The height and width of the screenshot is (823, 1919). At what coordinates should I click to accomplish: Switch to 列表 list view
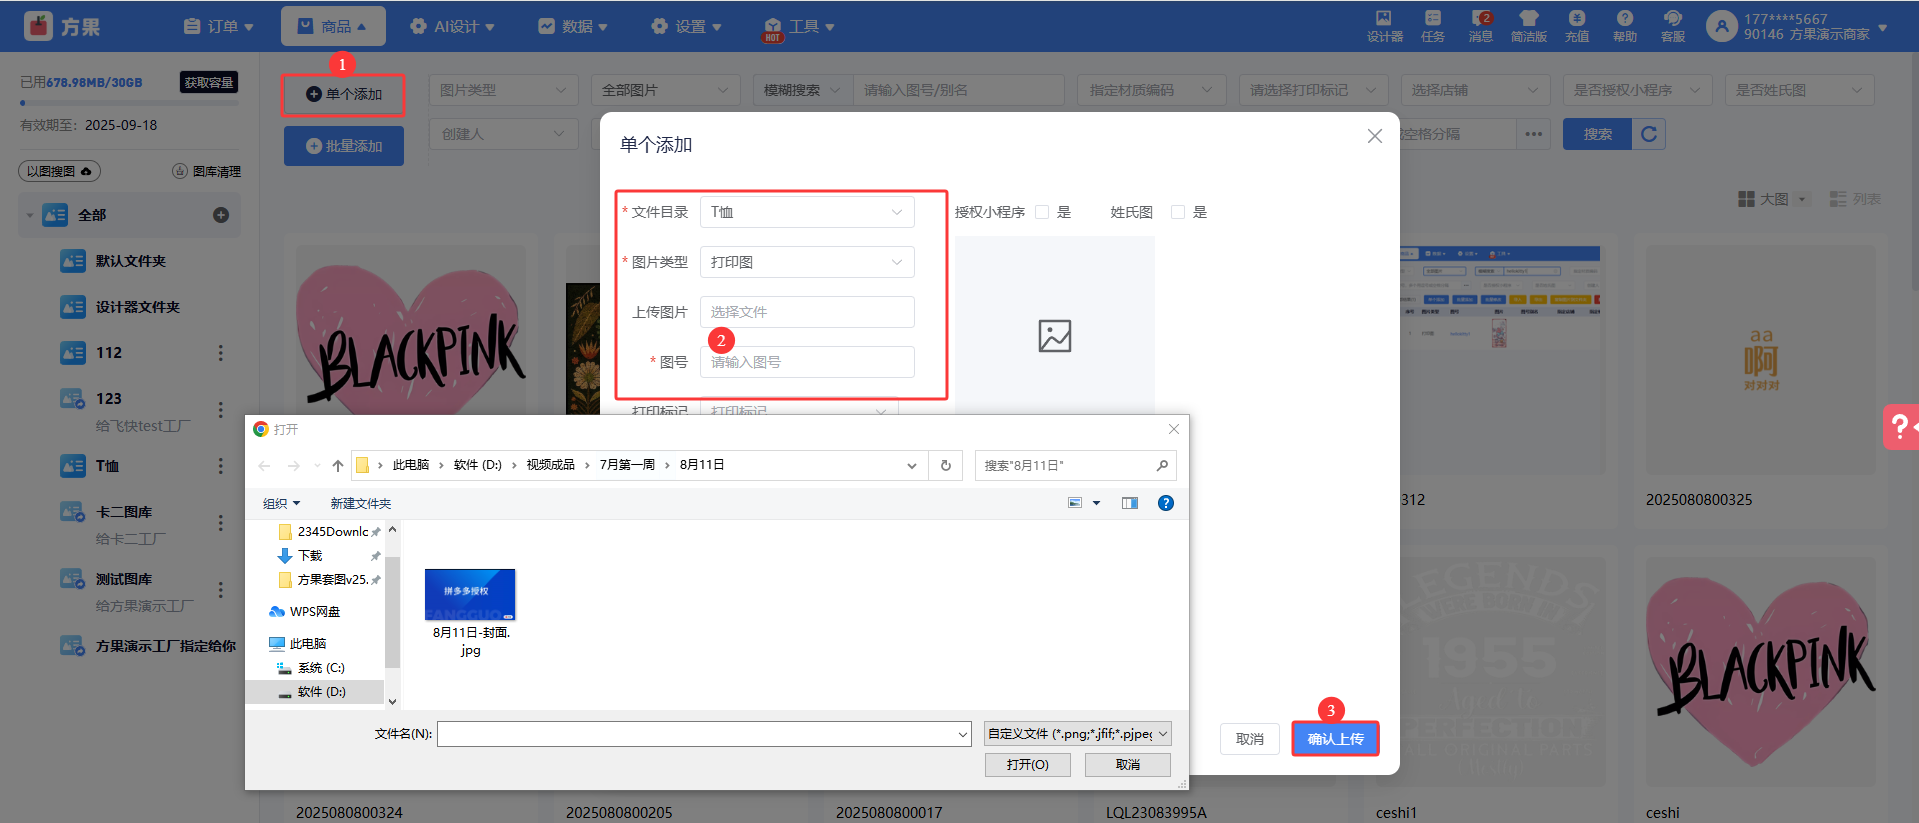(x=1856, y=199)
